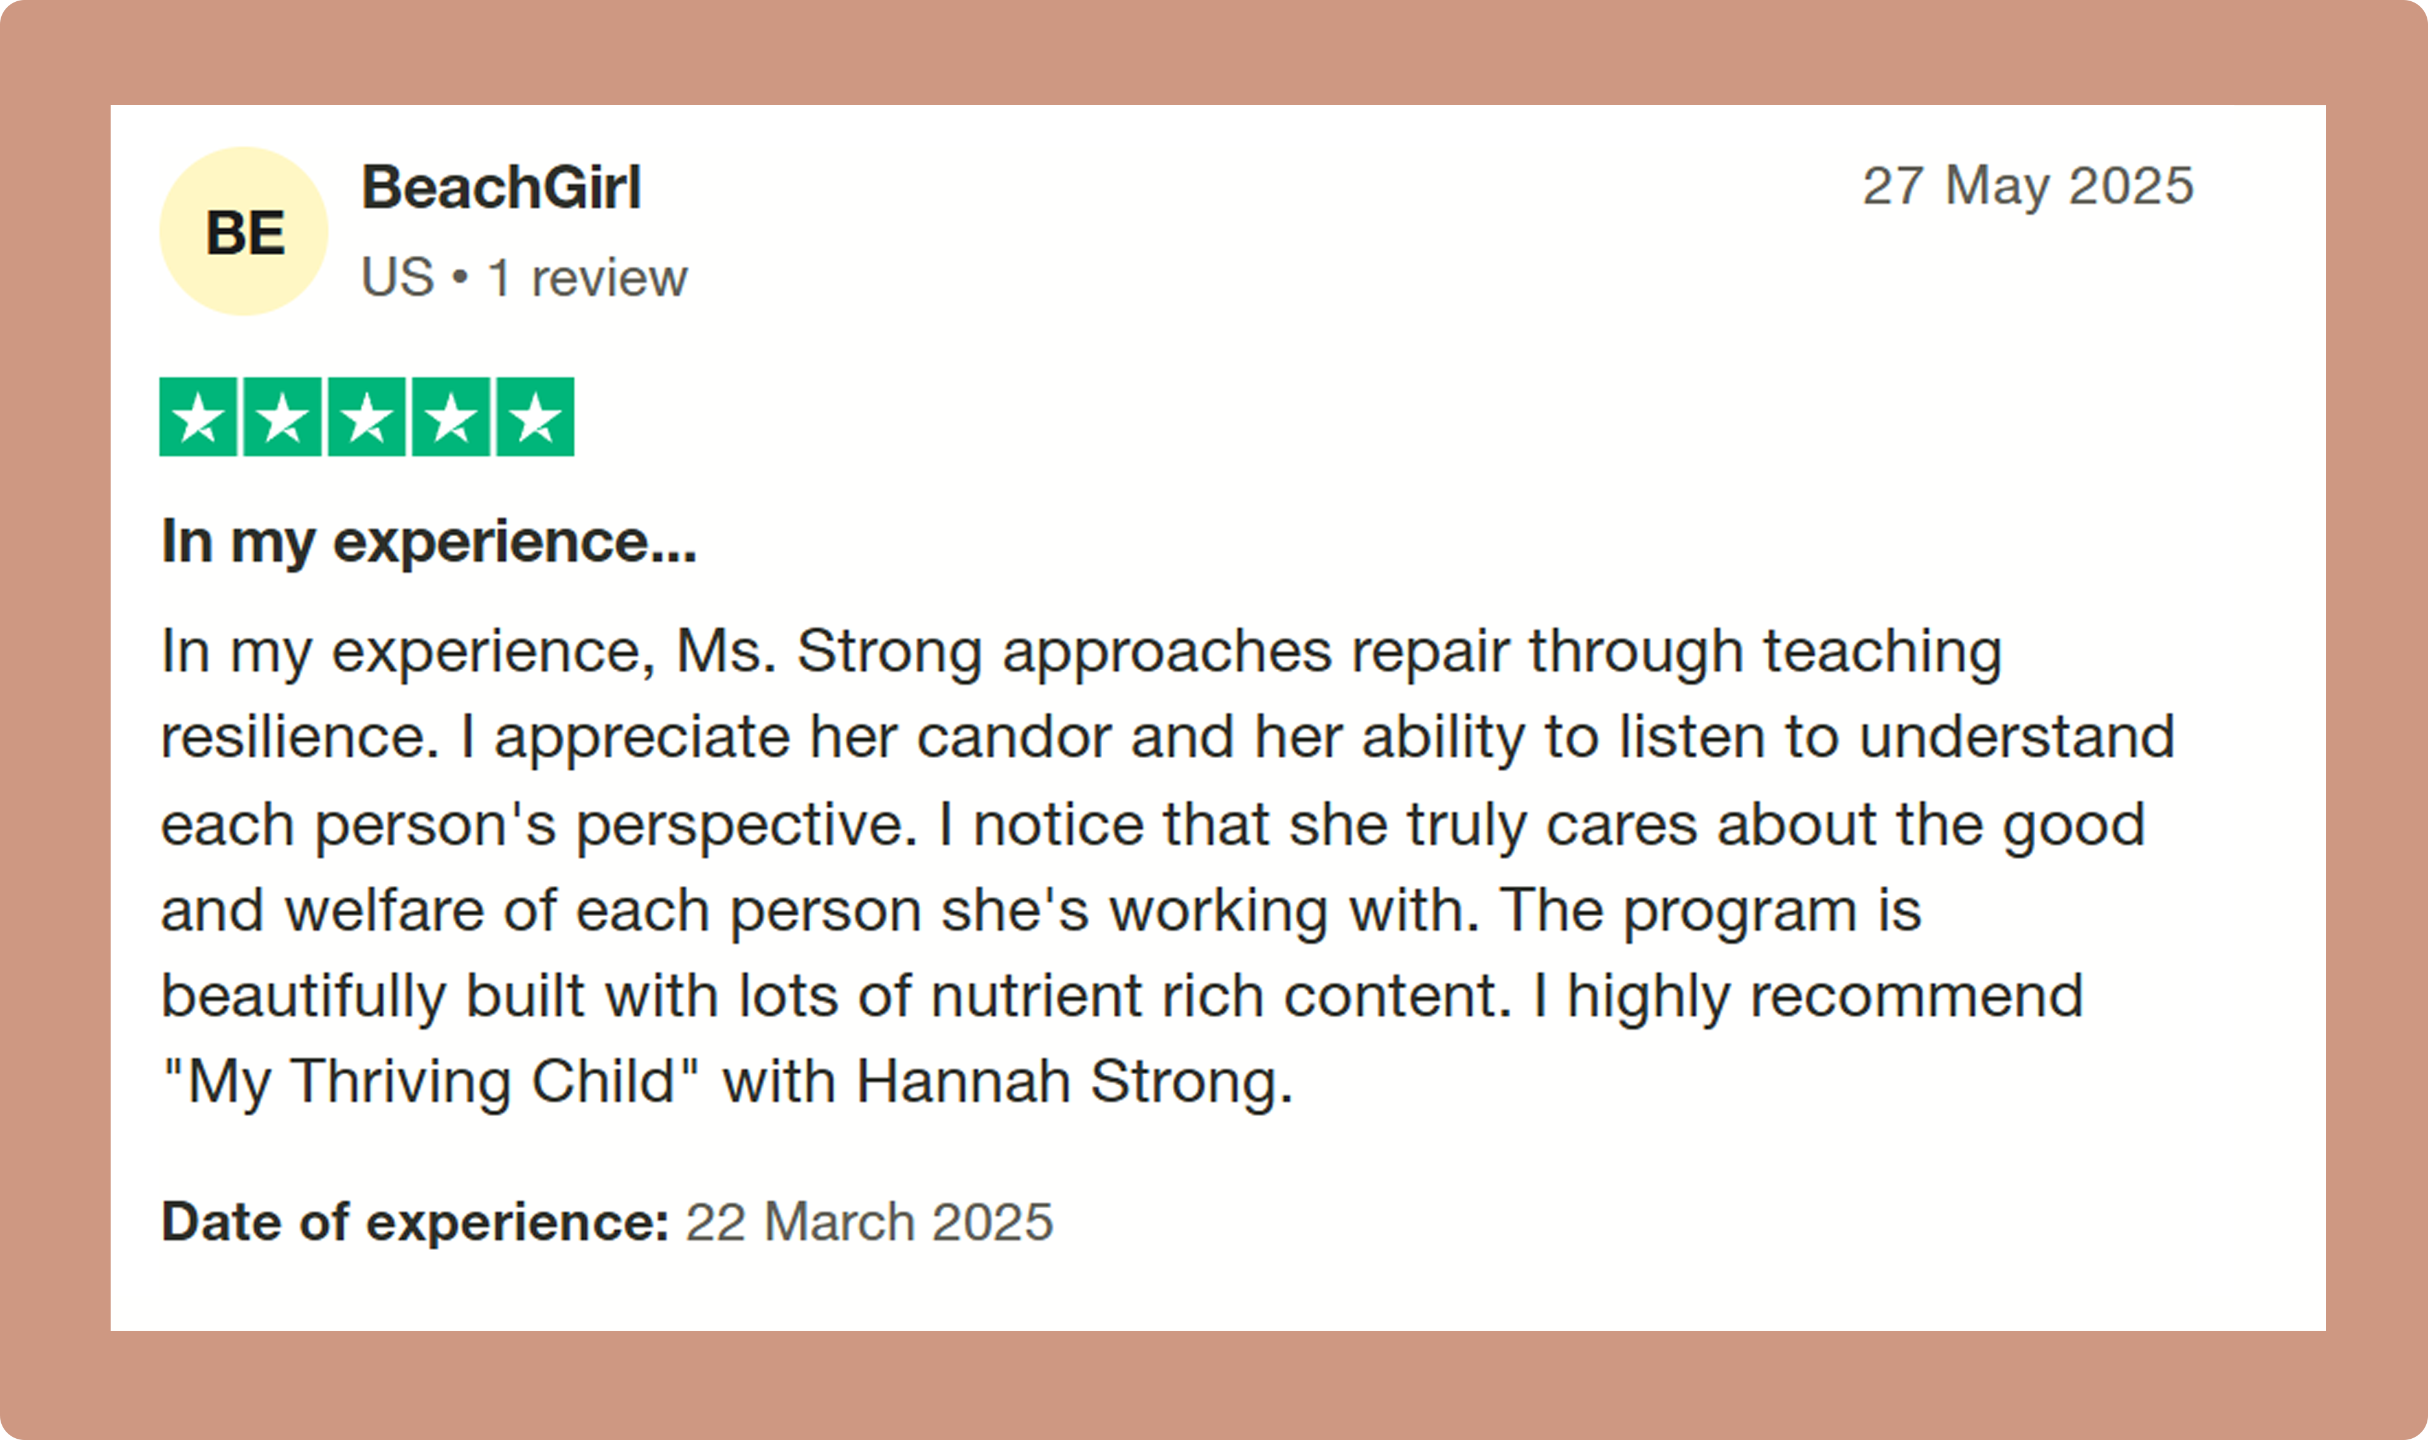The image size is (2428, 1440).
Task: Select the fifth green star
Action: click(x=536, y=417)
